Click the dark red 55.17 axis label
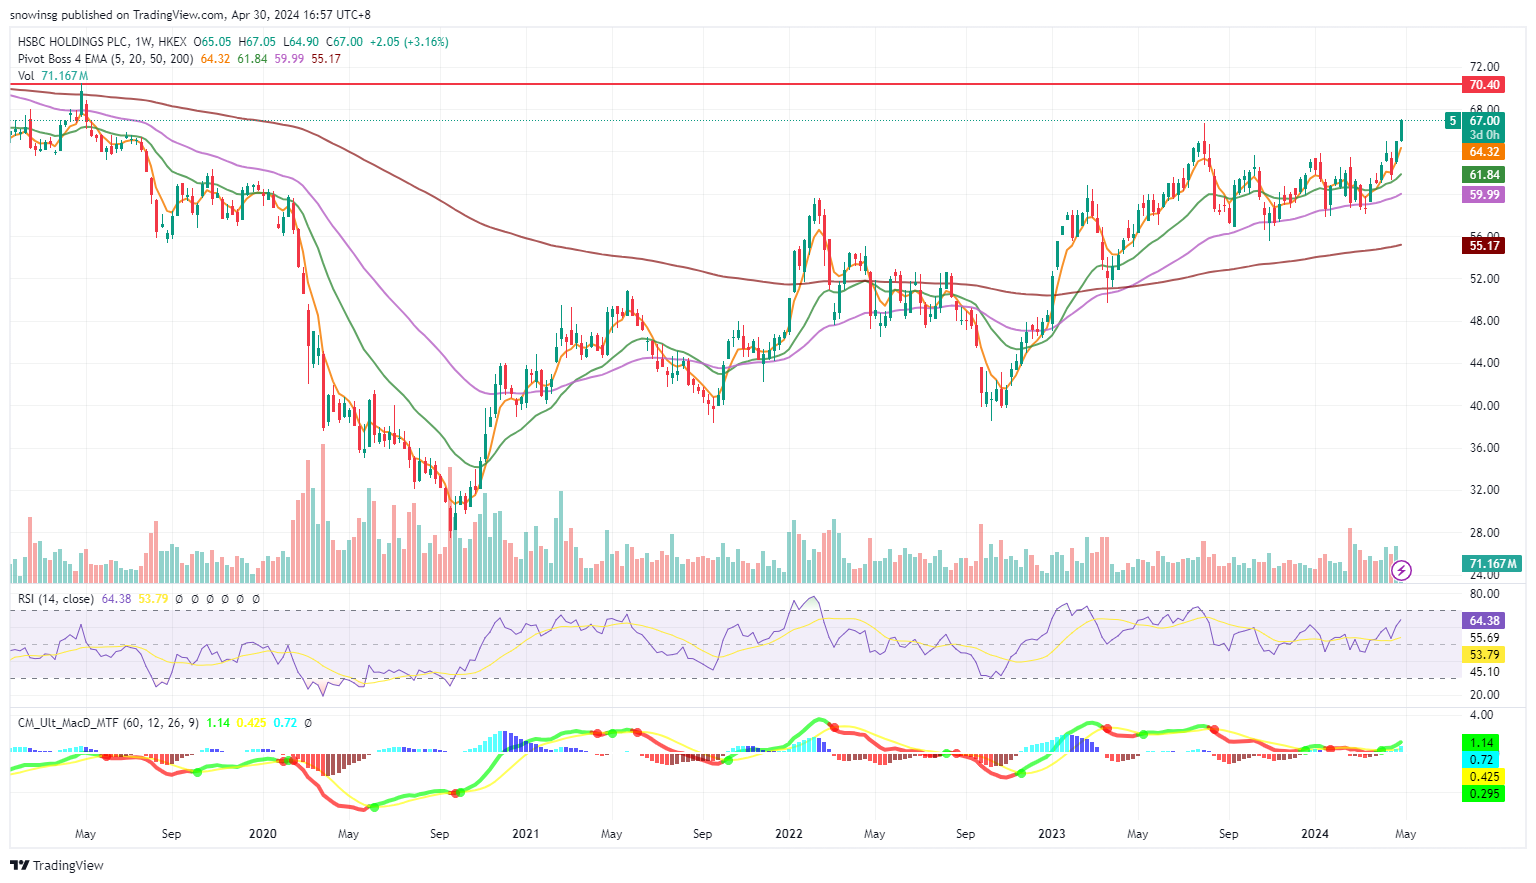1536x883 pixels. click(1484, 246)
